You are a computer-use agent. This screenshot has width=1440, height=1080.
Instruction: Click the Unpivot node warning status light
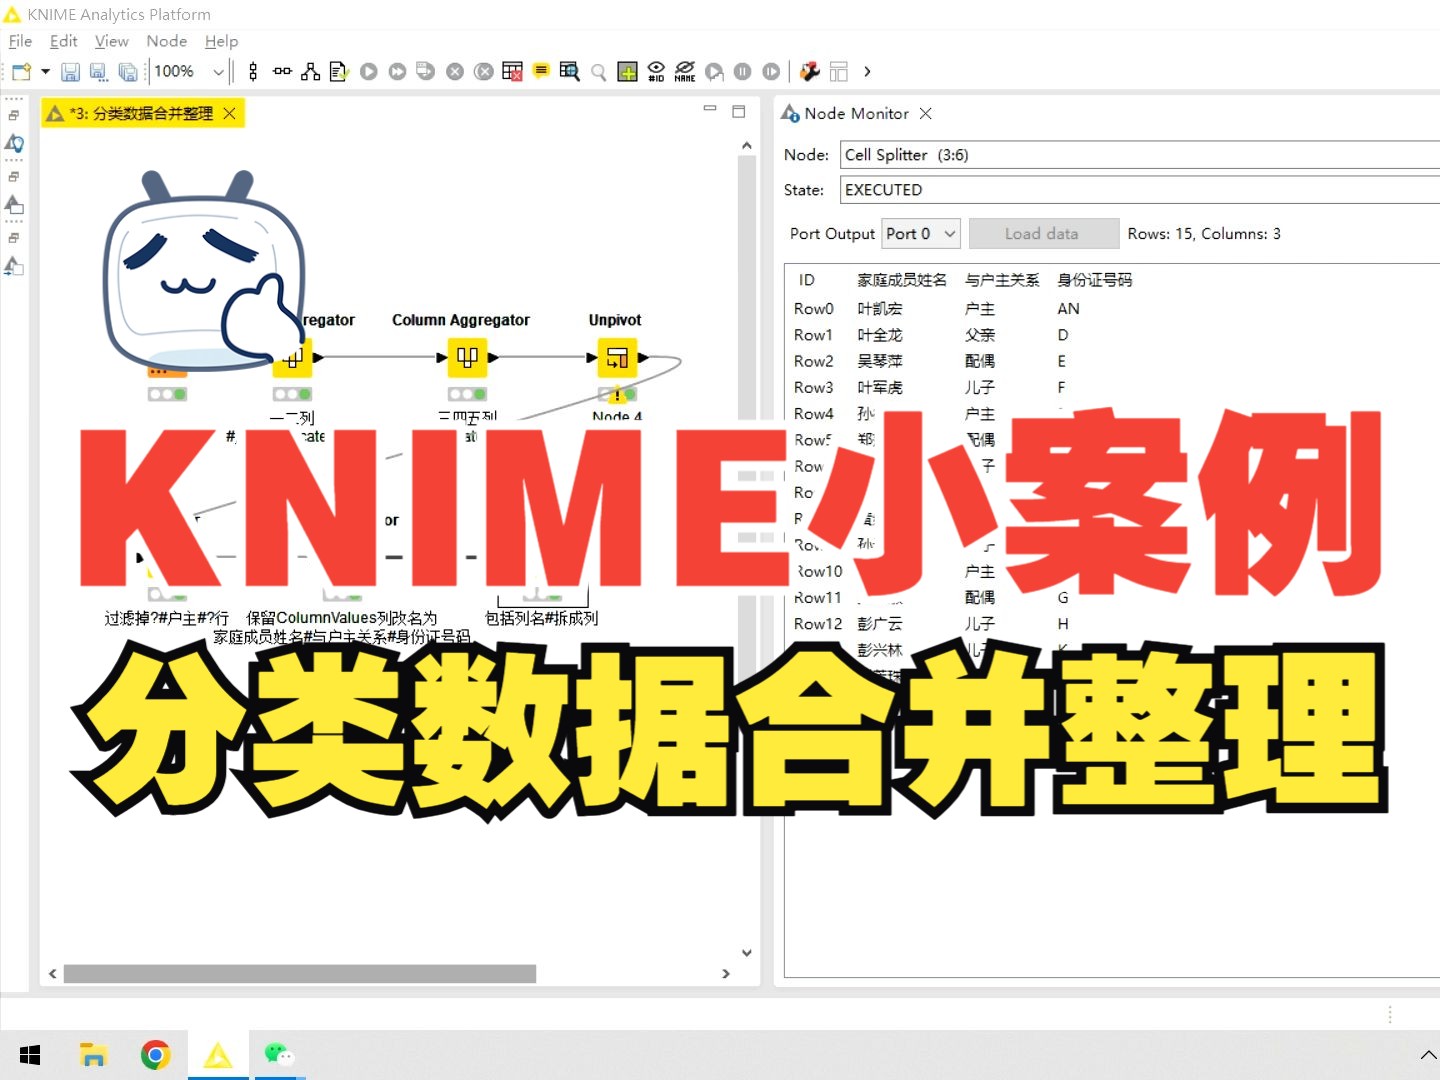coord(617,395)
